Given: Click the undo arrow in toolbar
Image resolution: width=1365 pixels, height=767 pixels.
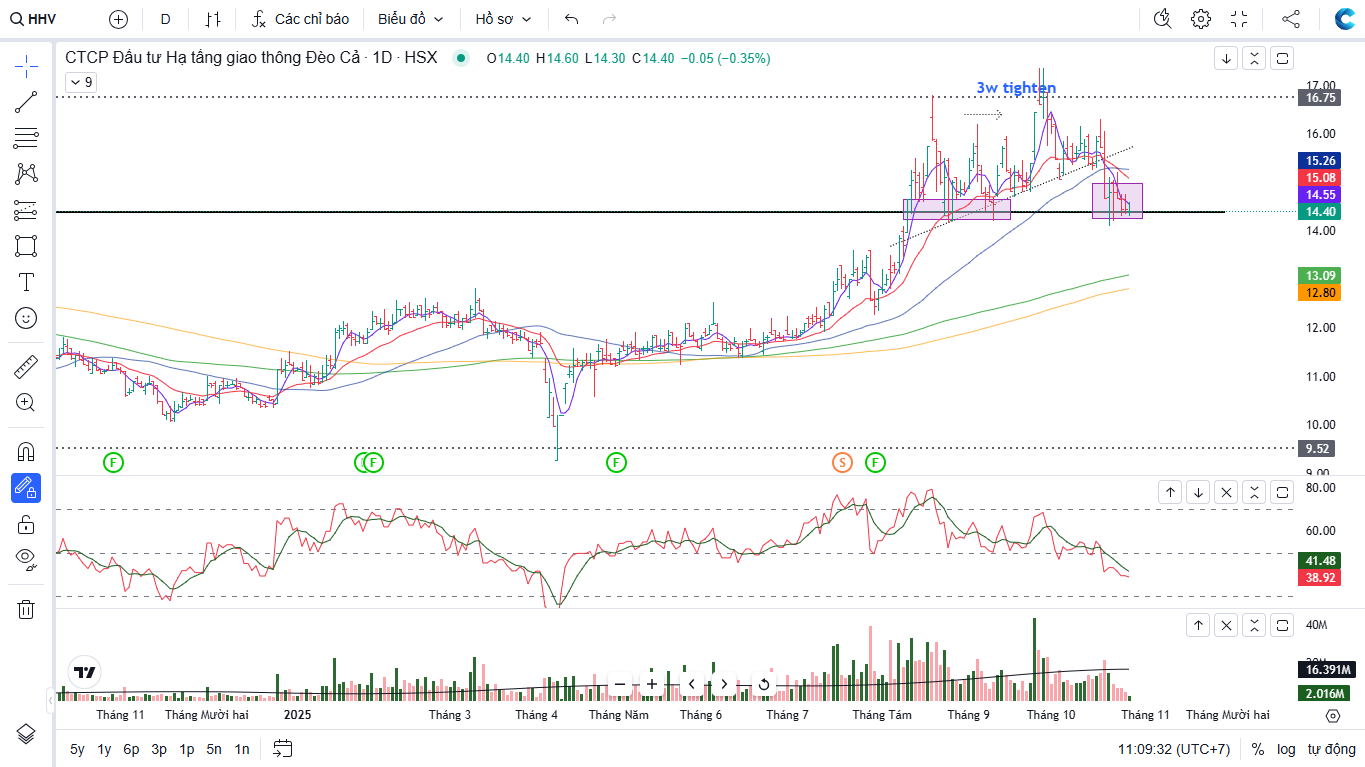Looking at the screenshot, I should 571,19.
